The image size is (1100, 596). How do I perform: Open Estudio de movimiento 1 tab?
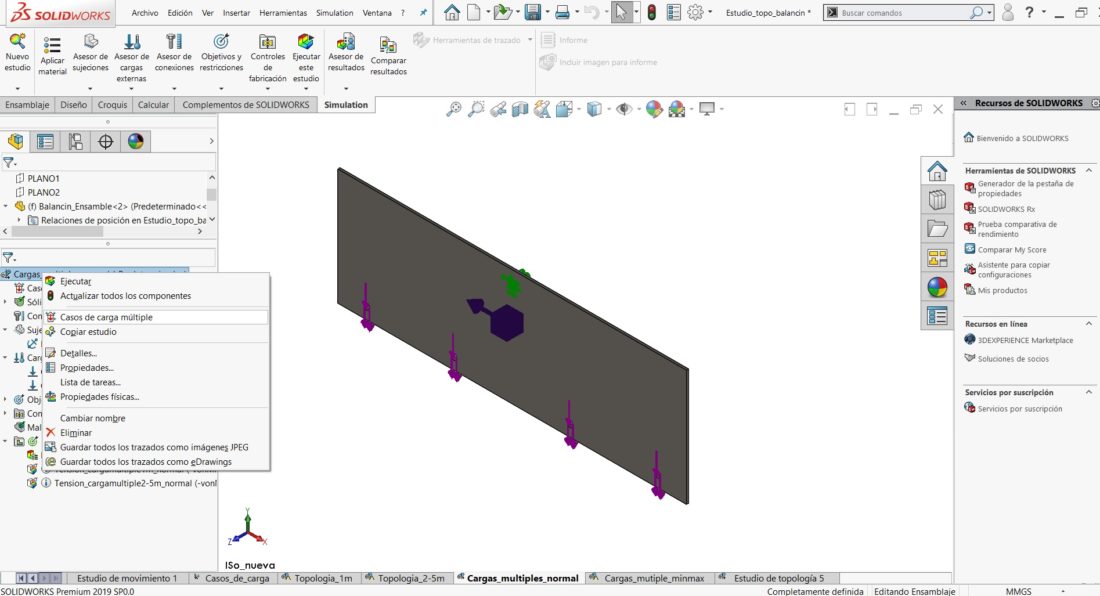pyautogui.click(x=127, y=578)
